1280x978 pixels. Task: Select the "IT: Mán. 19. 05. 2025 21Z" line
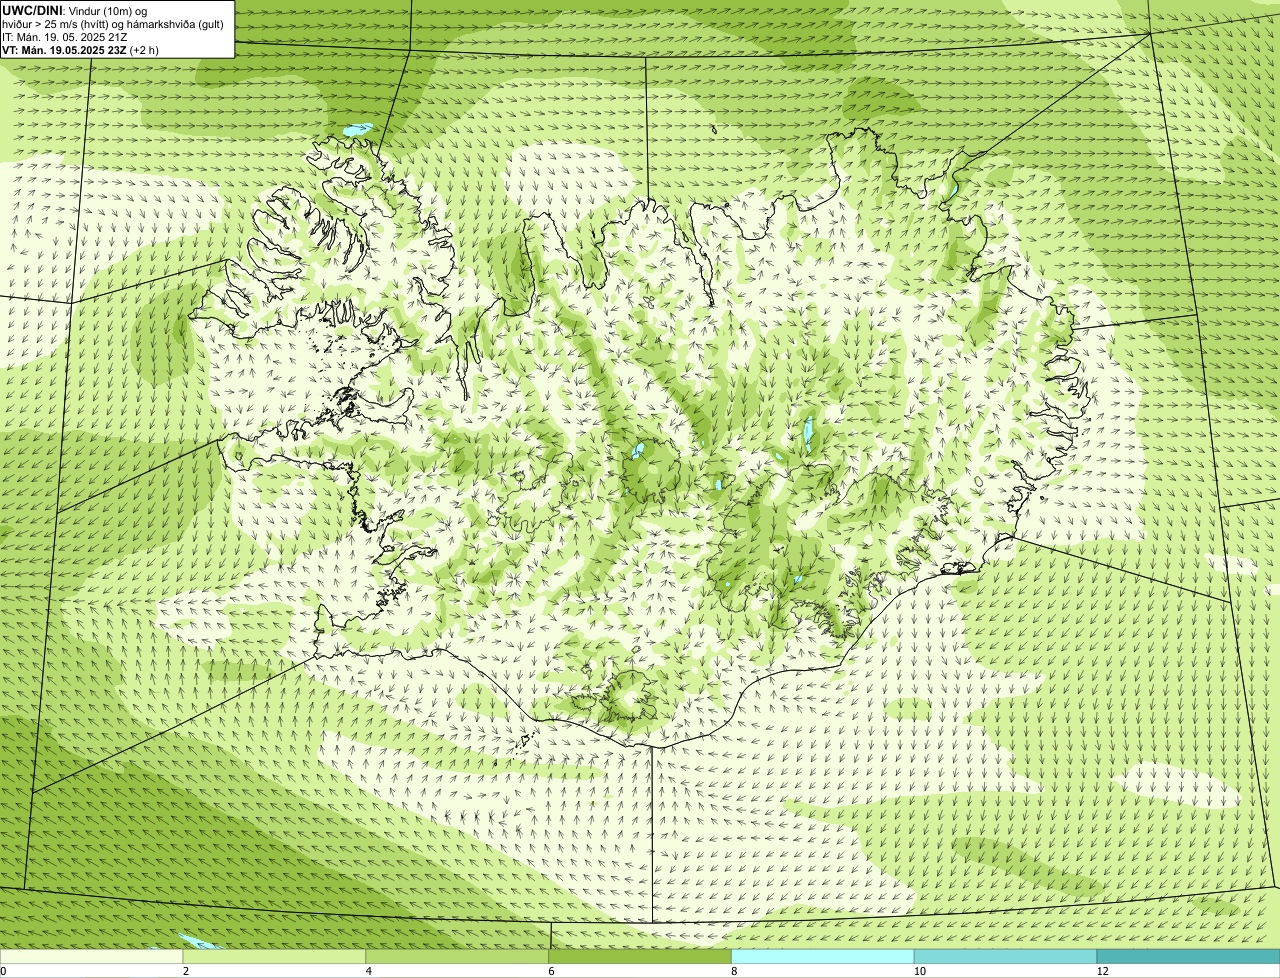pos(64,37)
